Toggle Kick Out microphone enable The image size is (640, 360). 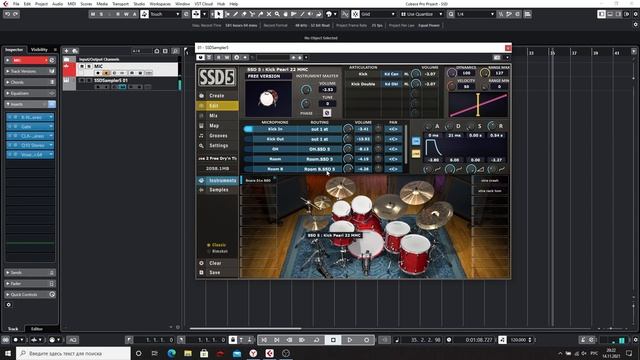click(x=248, y=139)
